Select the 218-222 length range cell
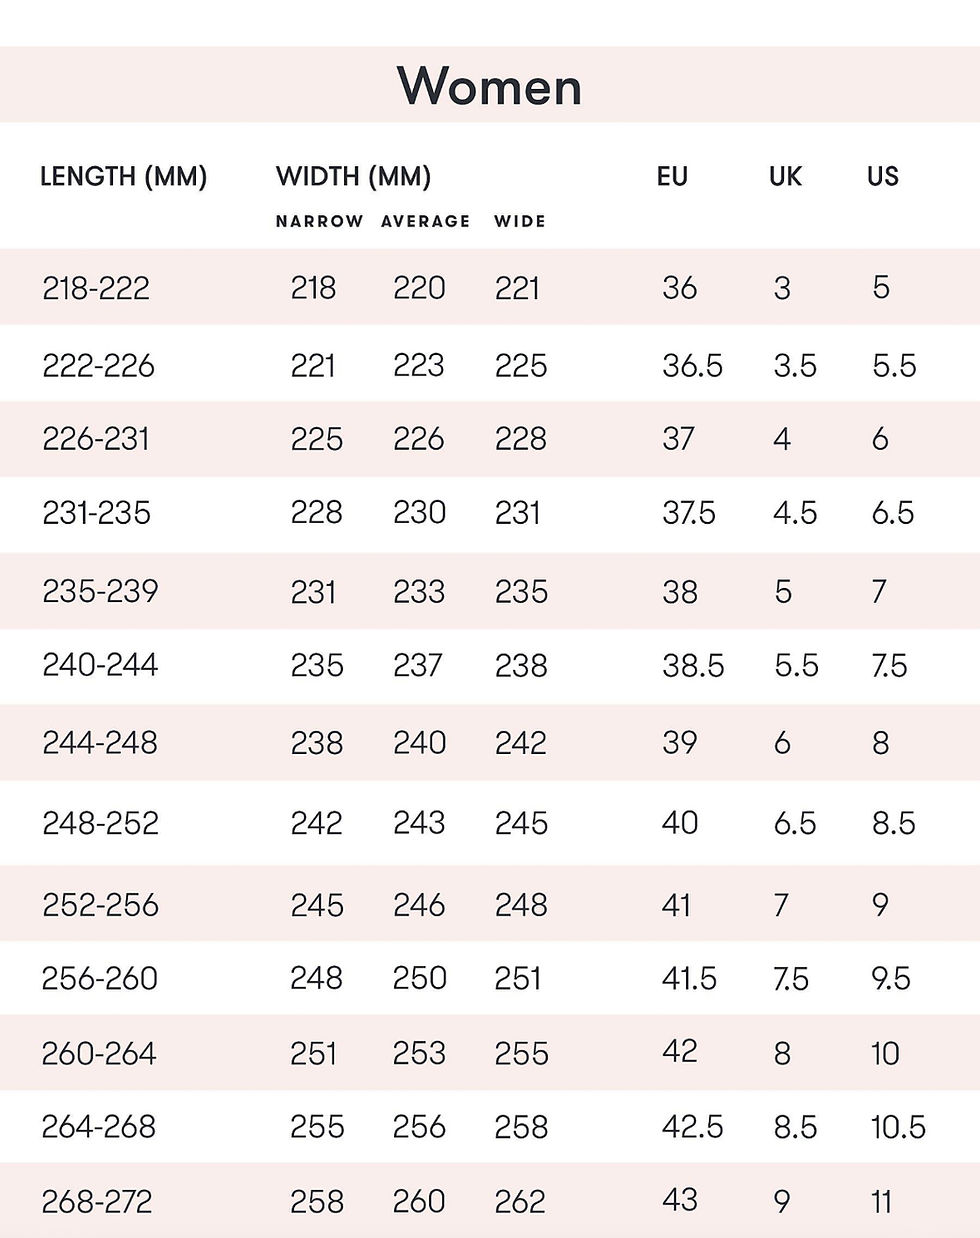The image size is (980, 1238). [96, 288]
